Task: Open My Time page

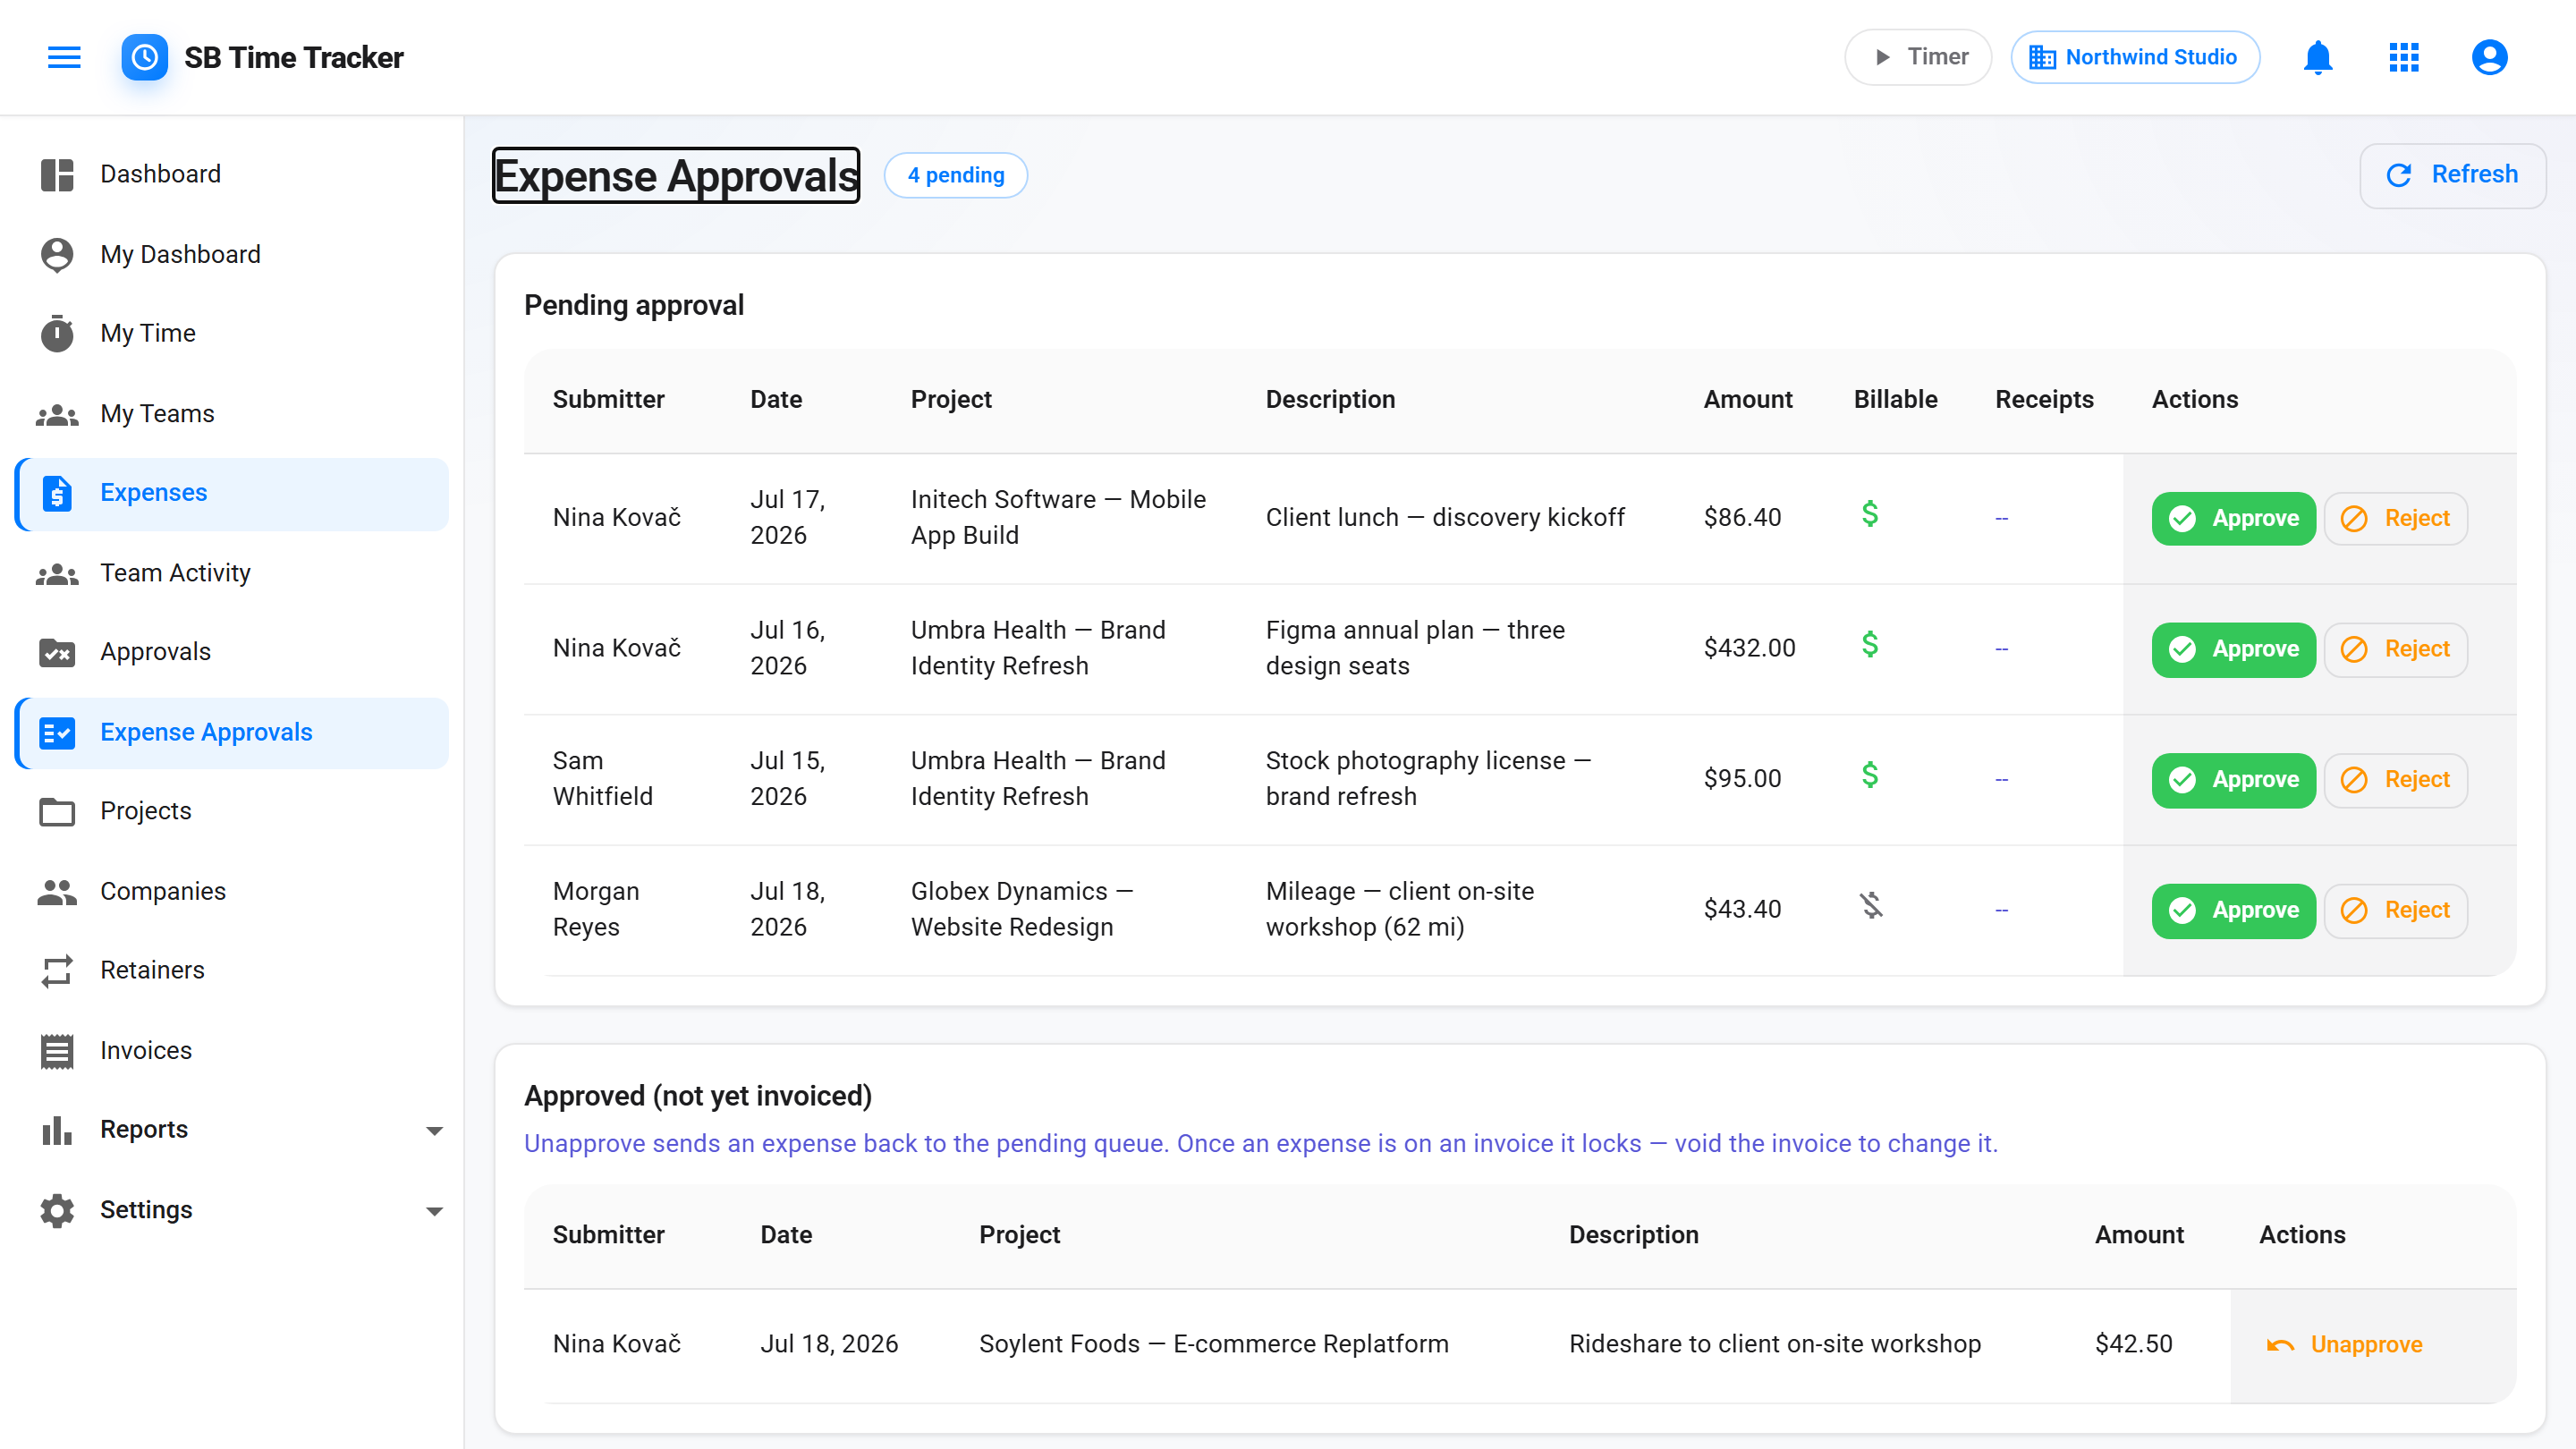Action: tap(232, 333)
